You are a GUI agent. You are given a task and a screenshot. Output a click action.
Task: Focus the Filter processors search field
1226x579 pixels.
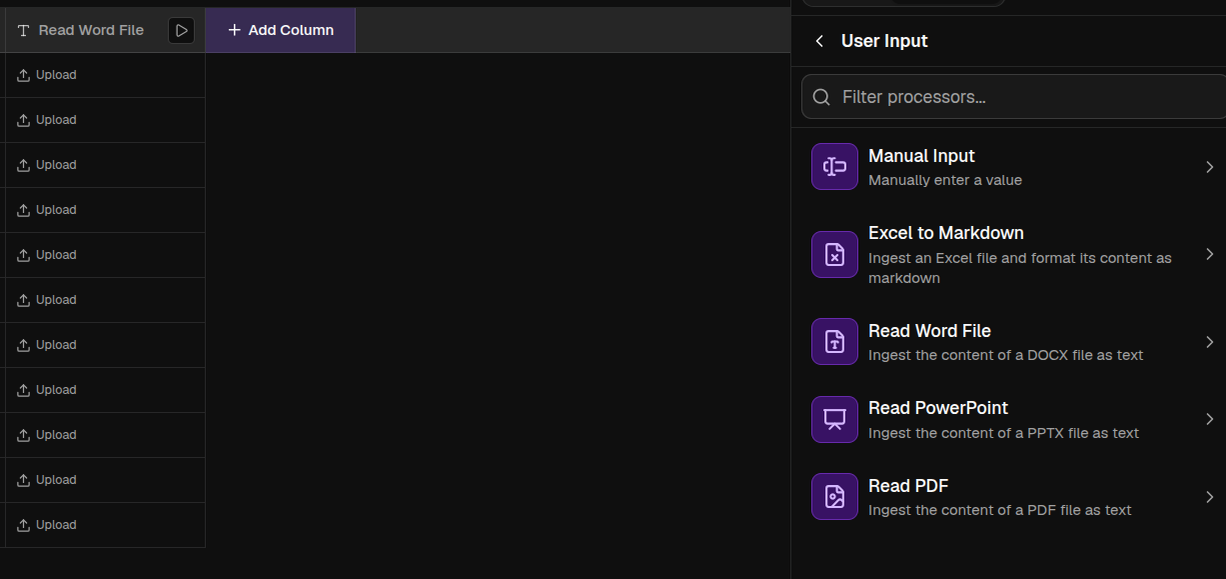point(1013,97)
